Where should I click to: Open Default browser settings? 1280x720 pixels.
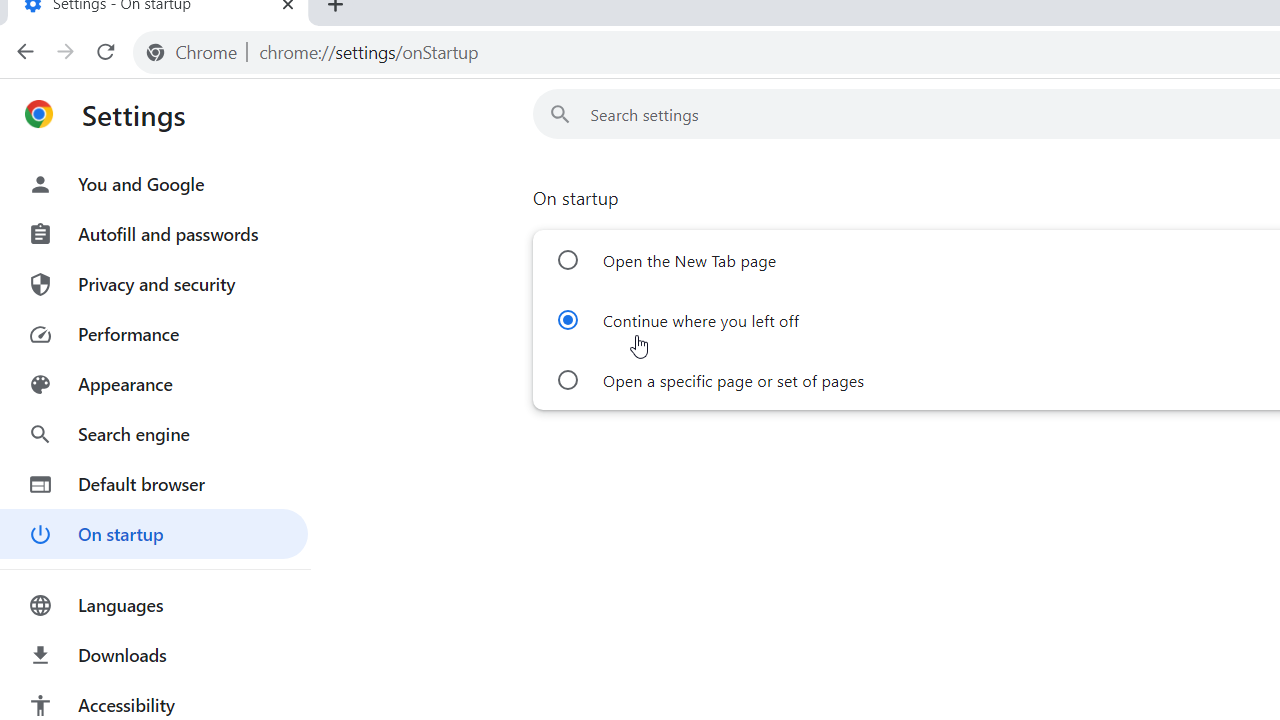[154, 484]
